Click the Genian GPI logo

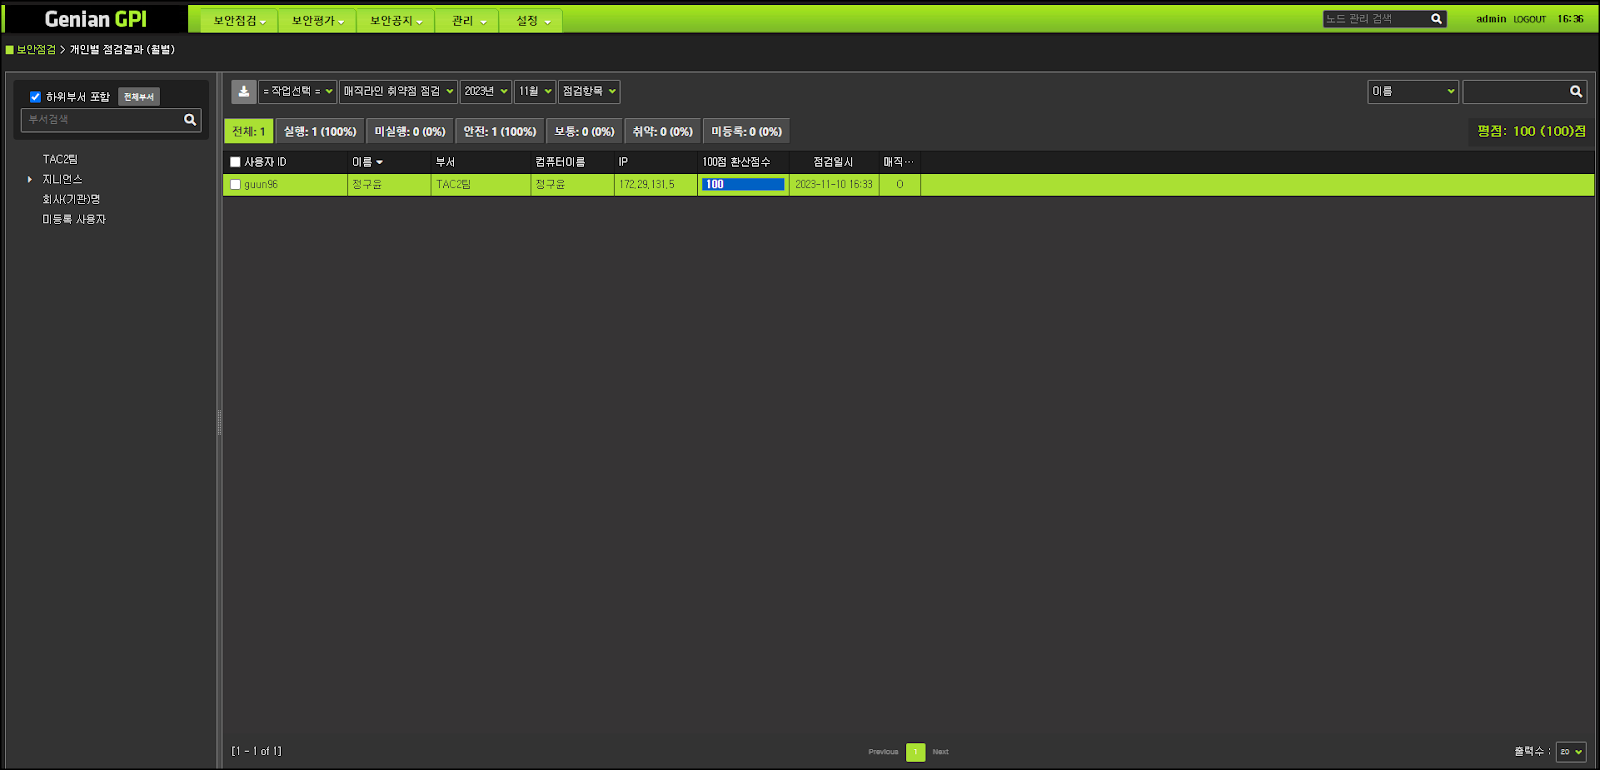point(96,19)
